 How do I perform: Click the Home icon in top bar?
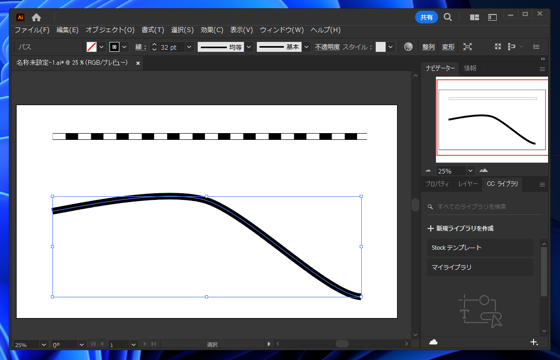coord(36,17)
